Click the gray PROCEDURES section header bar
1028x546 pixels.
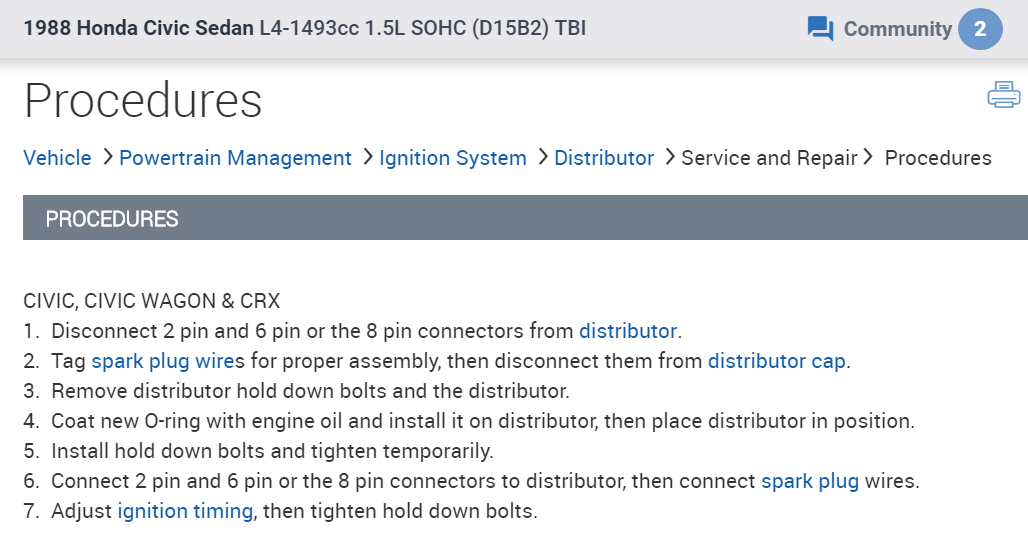tap(525, 219)
